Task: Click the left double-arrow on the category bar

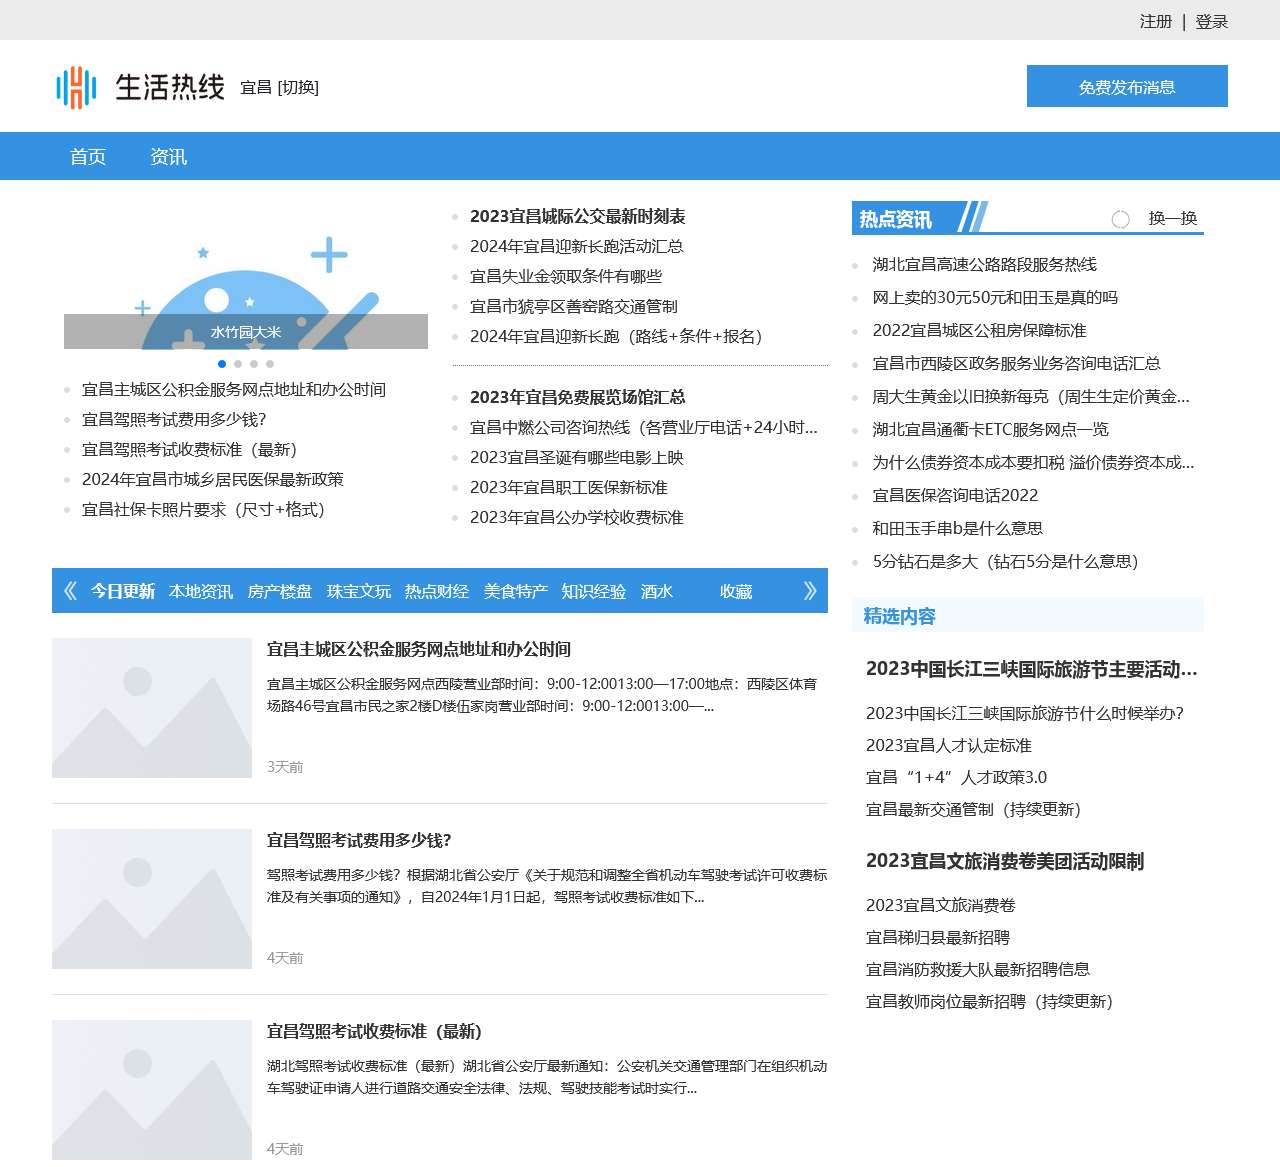Action: (x=69, y=591)
